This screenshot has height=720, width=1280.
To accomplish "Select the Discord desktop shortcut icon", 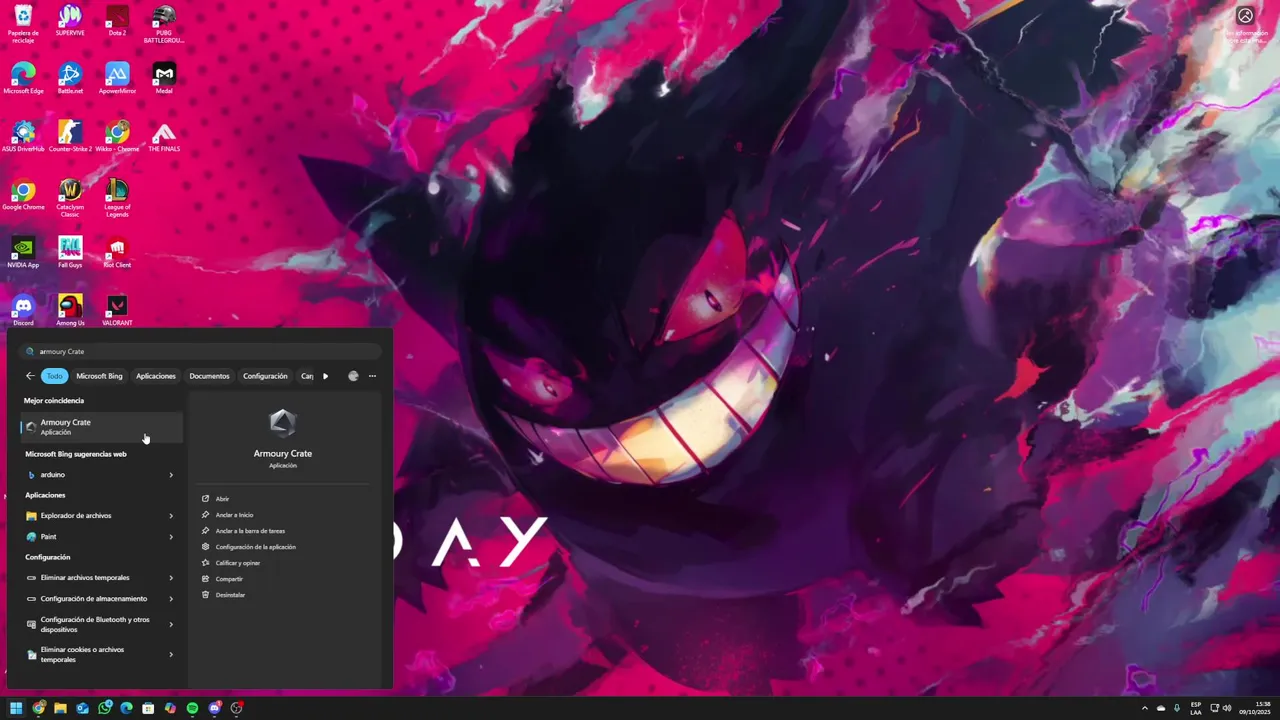I will pos(23,310).
